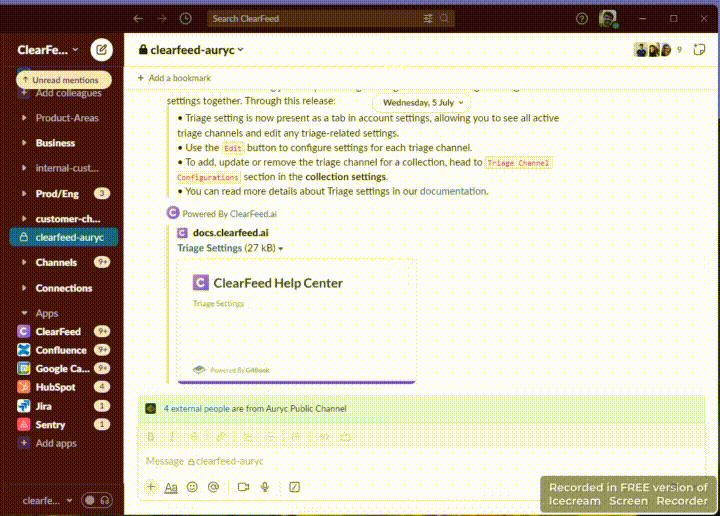Jump to Unread mentions
Image resolution: width=720 pixels, height=516 pixels.
64,80
